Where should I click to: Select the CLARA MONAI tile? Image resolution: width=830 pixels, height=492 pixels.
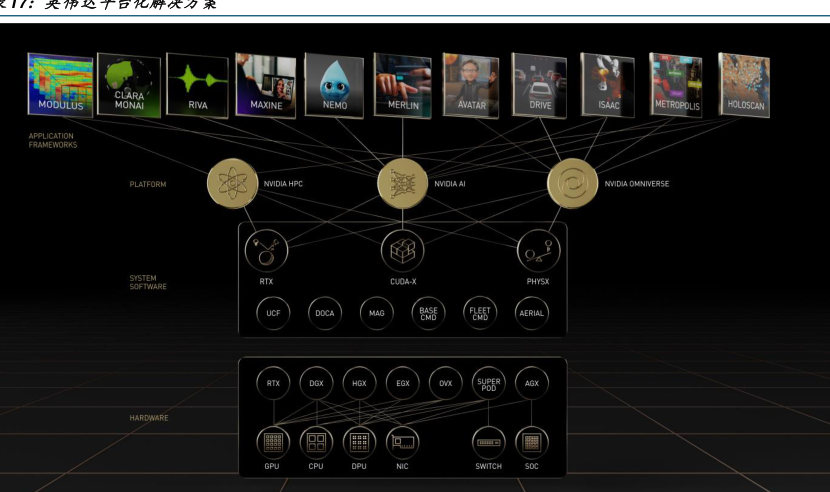point(128,85)
